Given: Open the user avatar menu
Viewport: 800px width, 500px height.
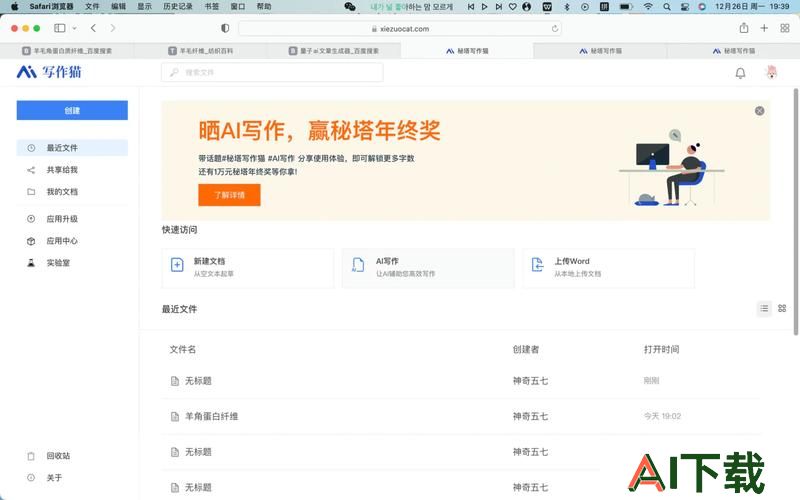Looking at the screenshot, I should point(771,72).
